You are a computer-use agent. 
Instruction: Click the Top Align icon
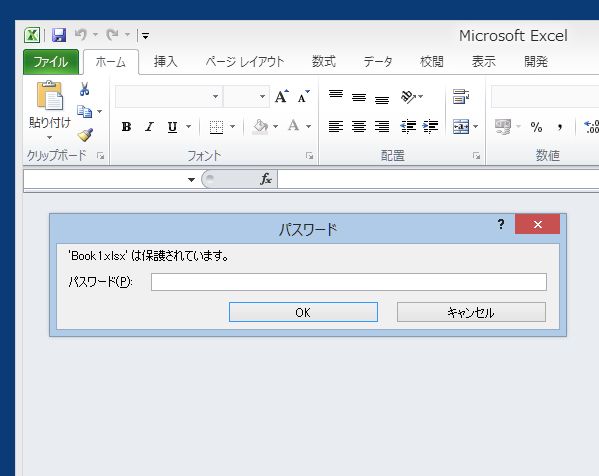336,94
